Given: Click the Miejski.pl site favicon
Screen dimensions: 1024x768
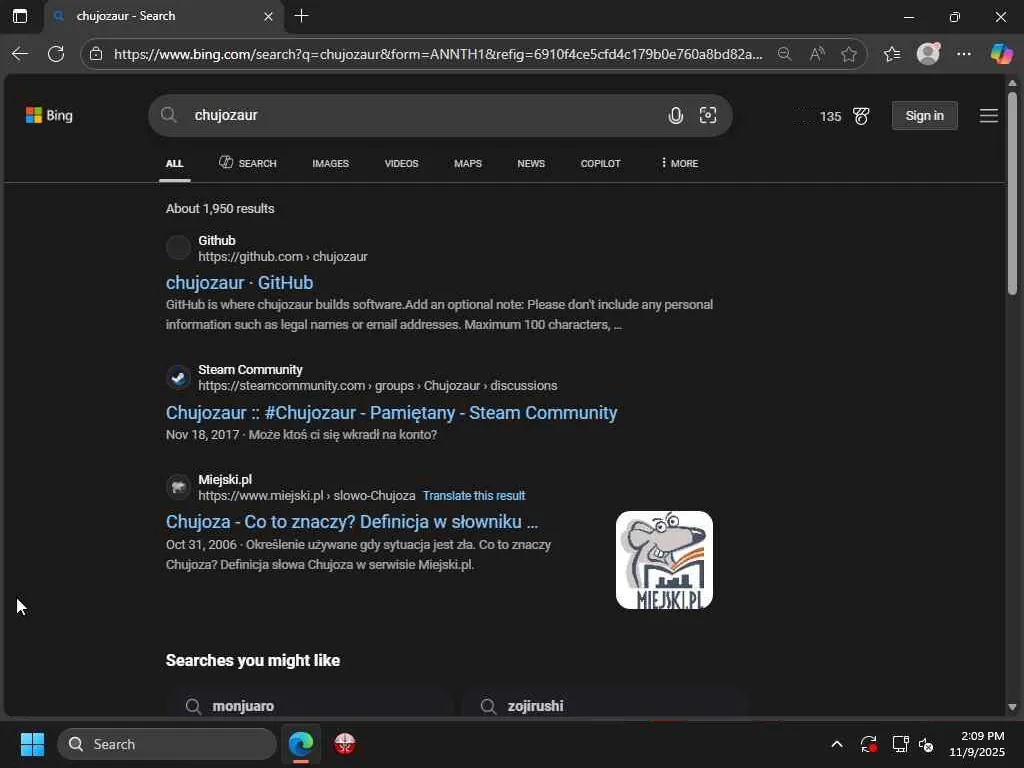Looking at the screenshot, I should tap(178, 487).
